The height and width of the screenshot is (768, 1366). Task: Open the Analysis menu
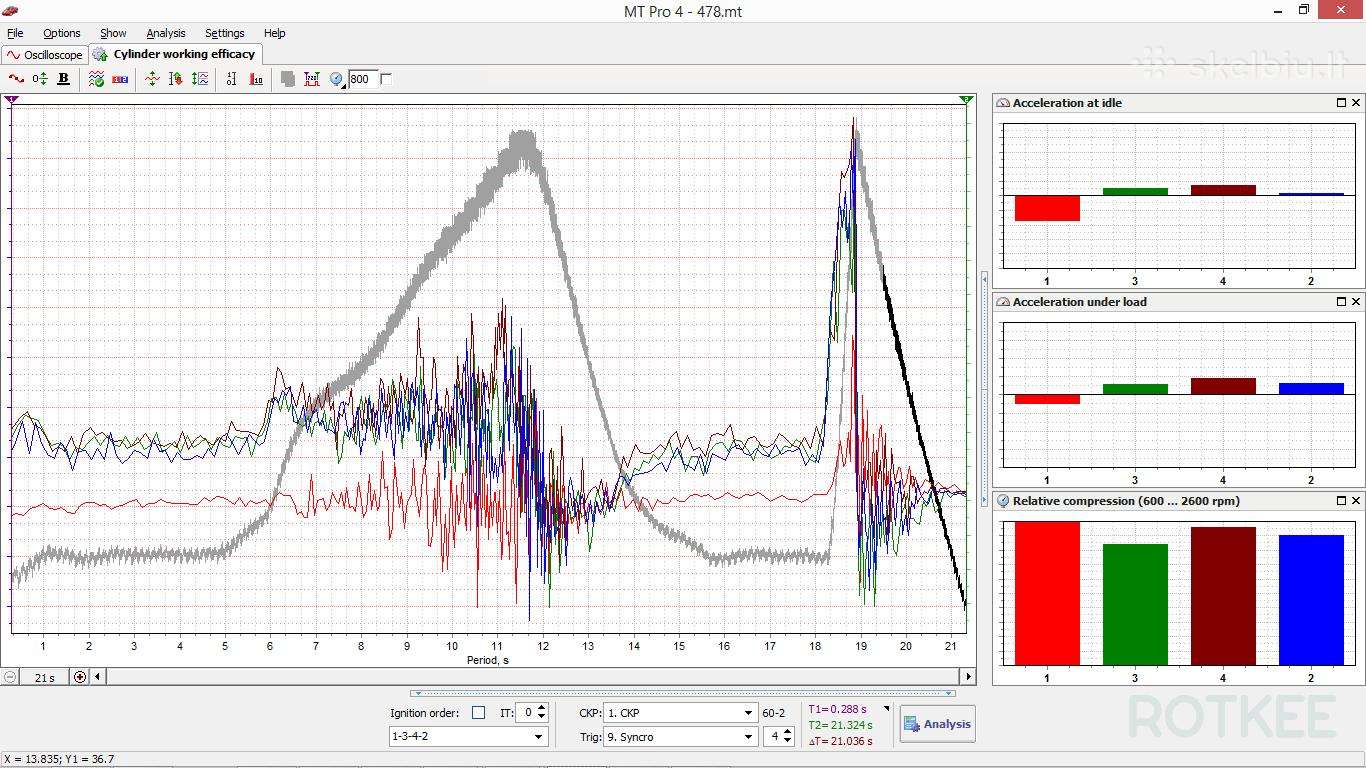coord(166,33)
